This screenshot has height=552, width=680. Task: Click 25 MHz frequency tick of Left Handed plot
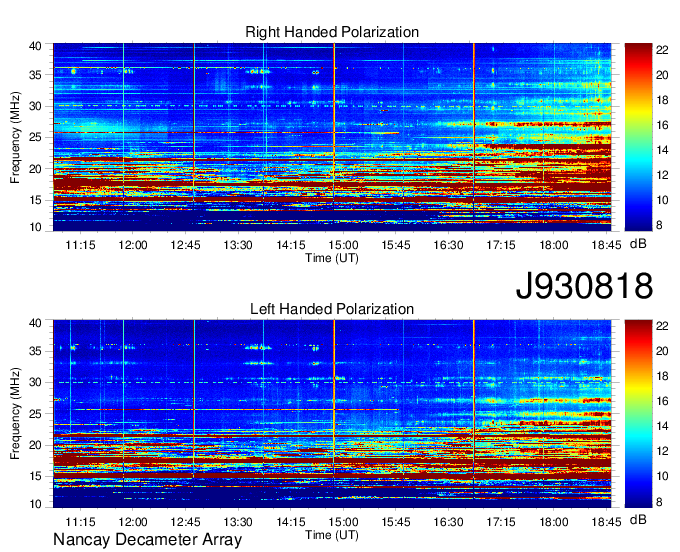(36, 414)
